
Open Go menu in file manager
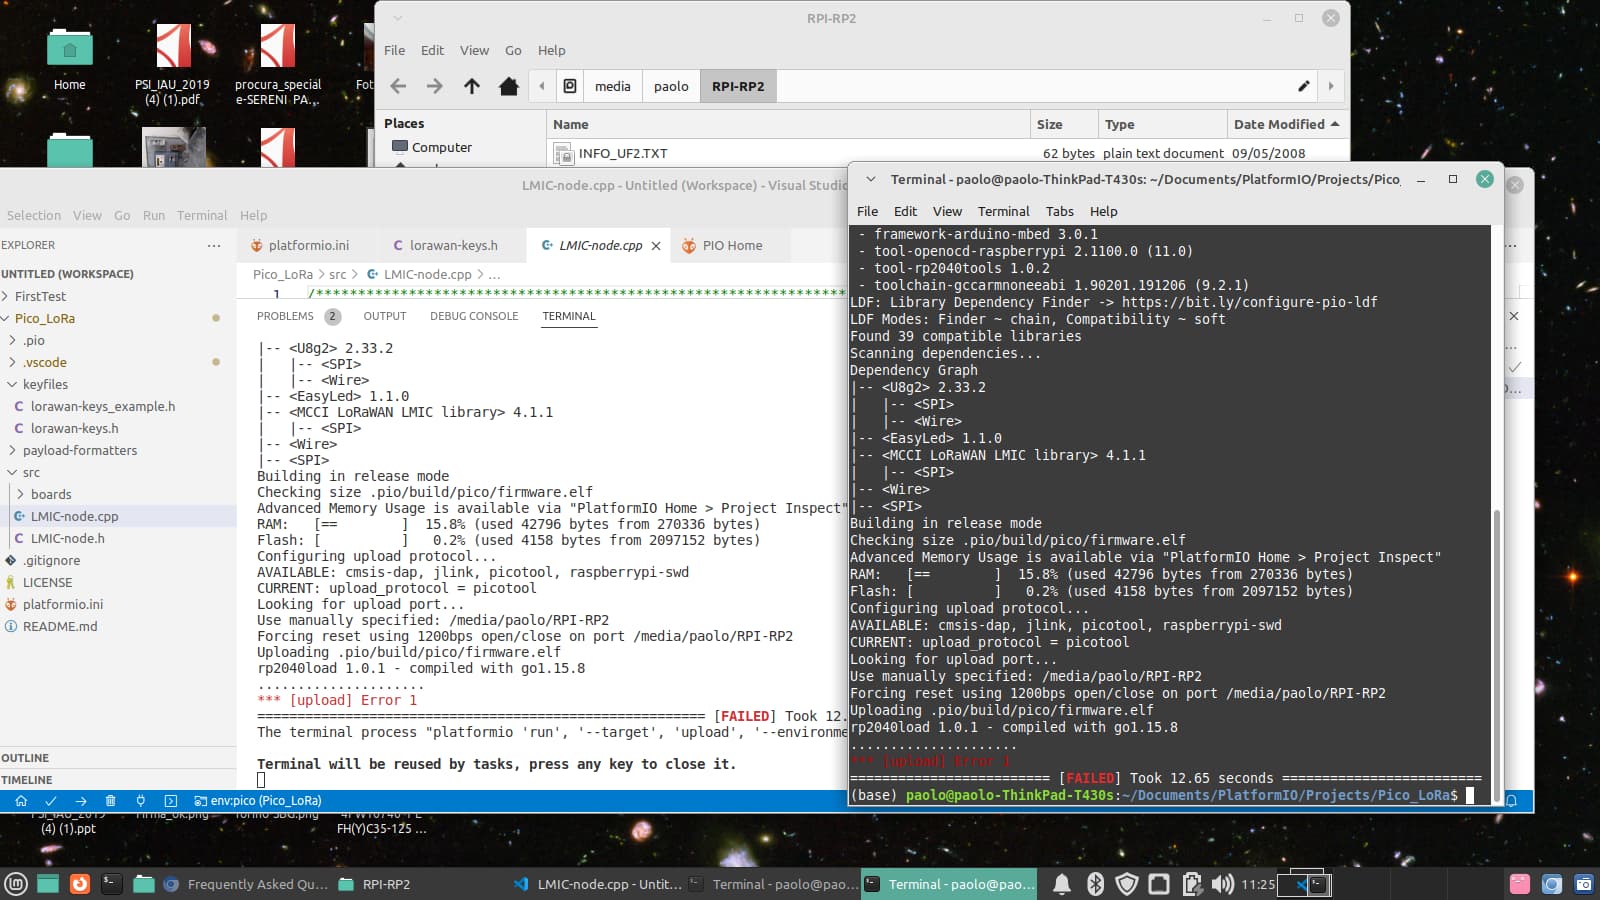point(513,50)
